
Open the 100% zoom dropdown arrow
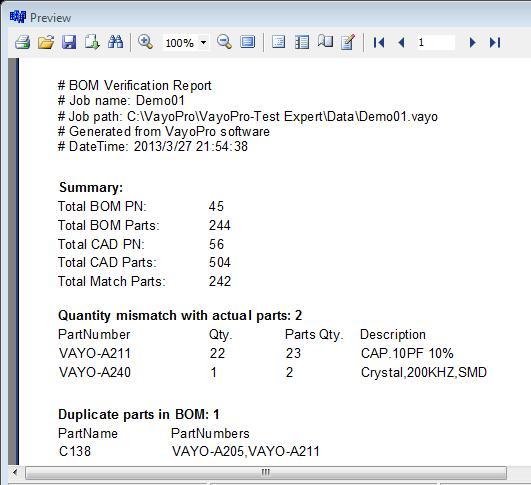(203, 42)
